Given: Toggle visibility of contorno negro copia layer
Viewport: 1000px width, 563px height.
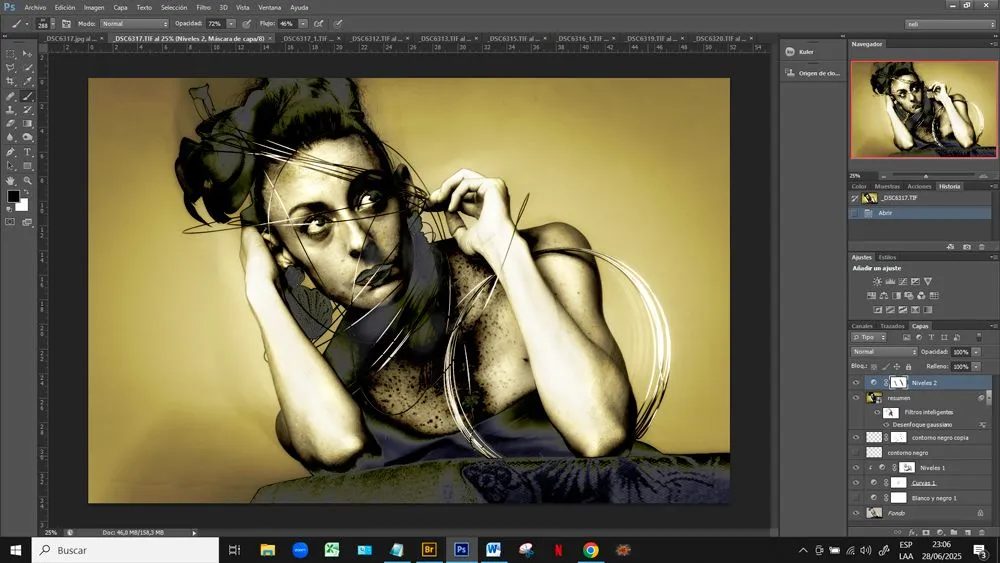Looking at the screenshot, I should point(856,437).
